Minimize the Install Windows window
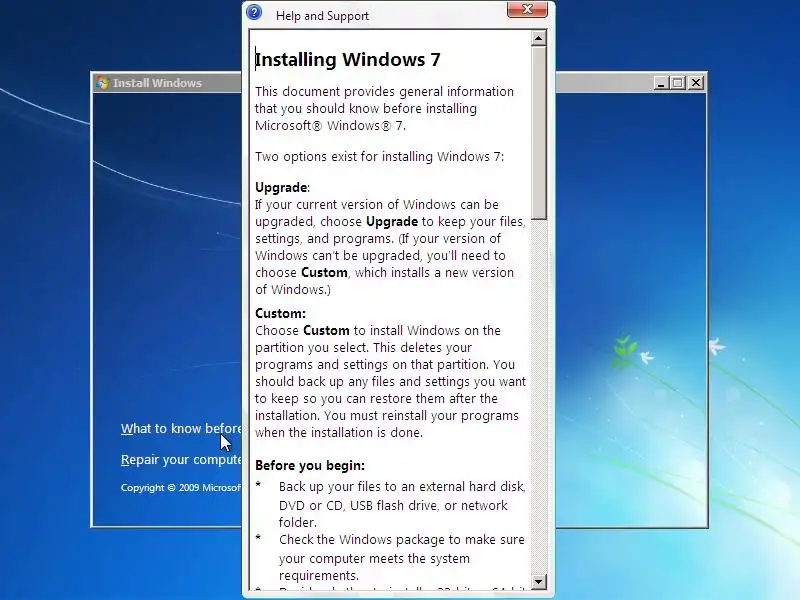This screenshot has width=800, height=600. [661, 83]
